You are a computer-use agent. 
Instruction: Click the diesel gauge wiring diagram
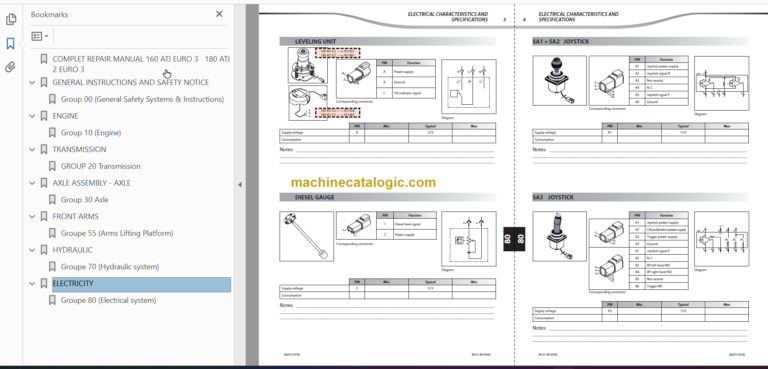469,239
